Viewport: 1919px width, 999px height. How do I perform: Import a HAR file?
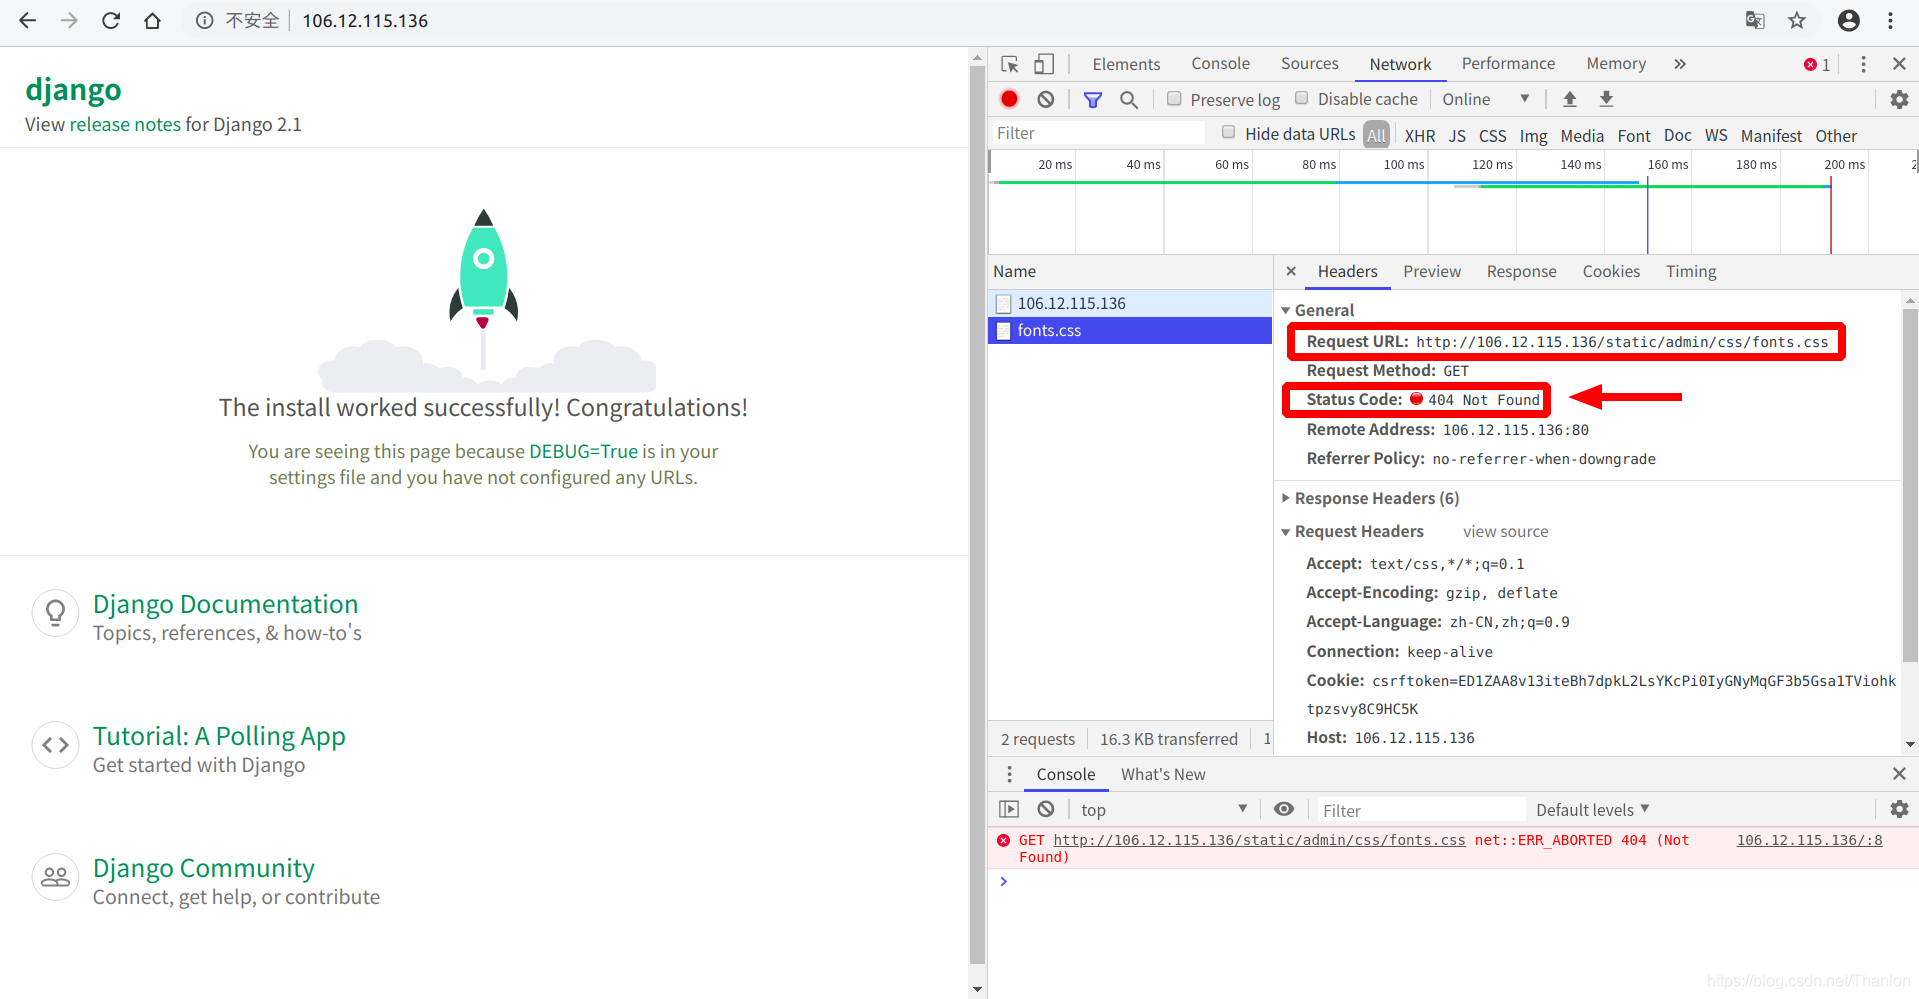pos(1570,99)
